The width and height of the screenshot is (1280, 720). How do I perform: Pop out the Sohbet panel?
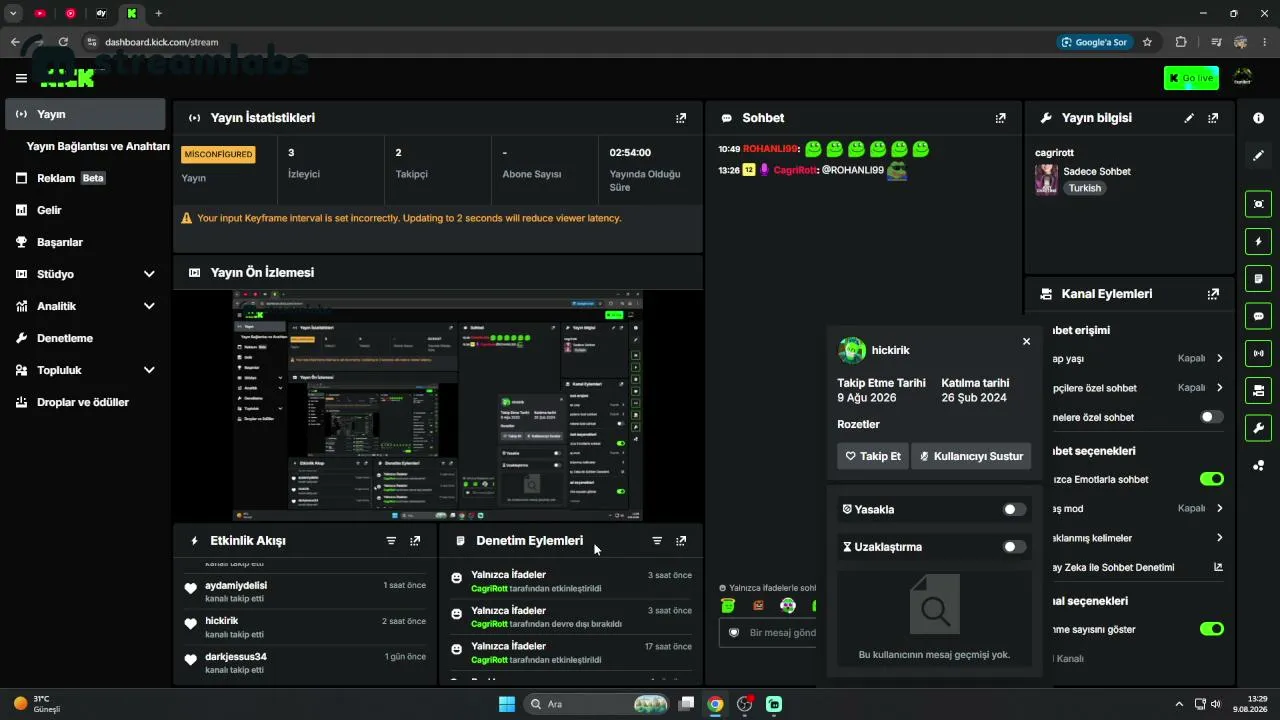[x=1000, y=118]
